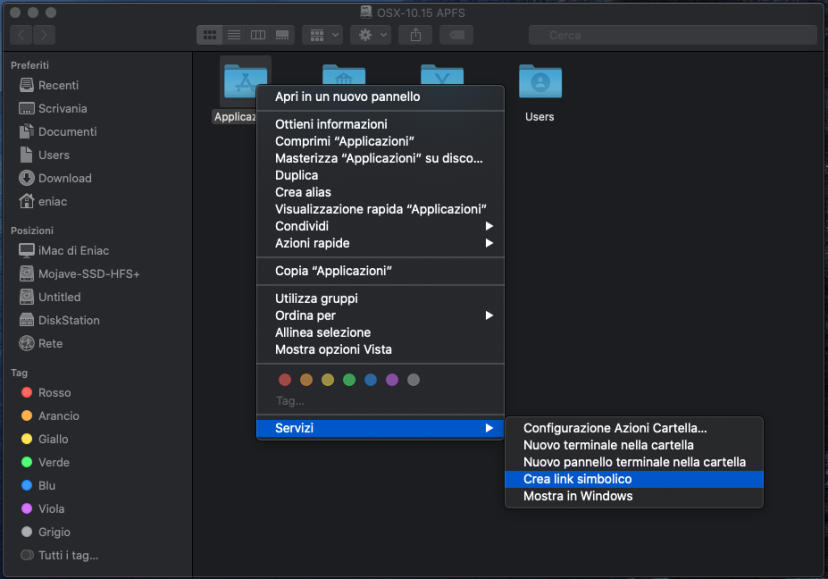
Task: Filter by Grigio tag in sidebar
Action: [x=45, y=532]
